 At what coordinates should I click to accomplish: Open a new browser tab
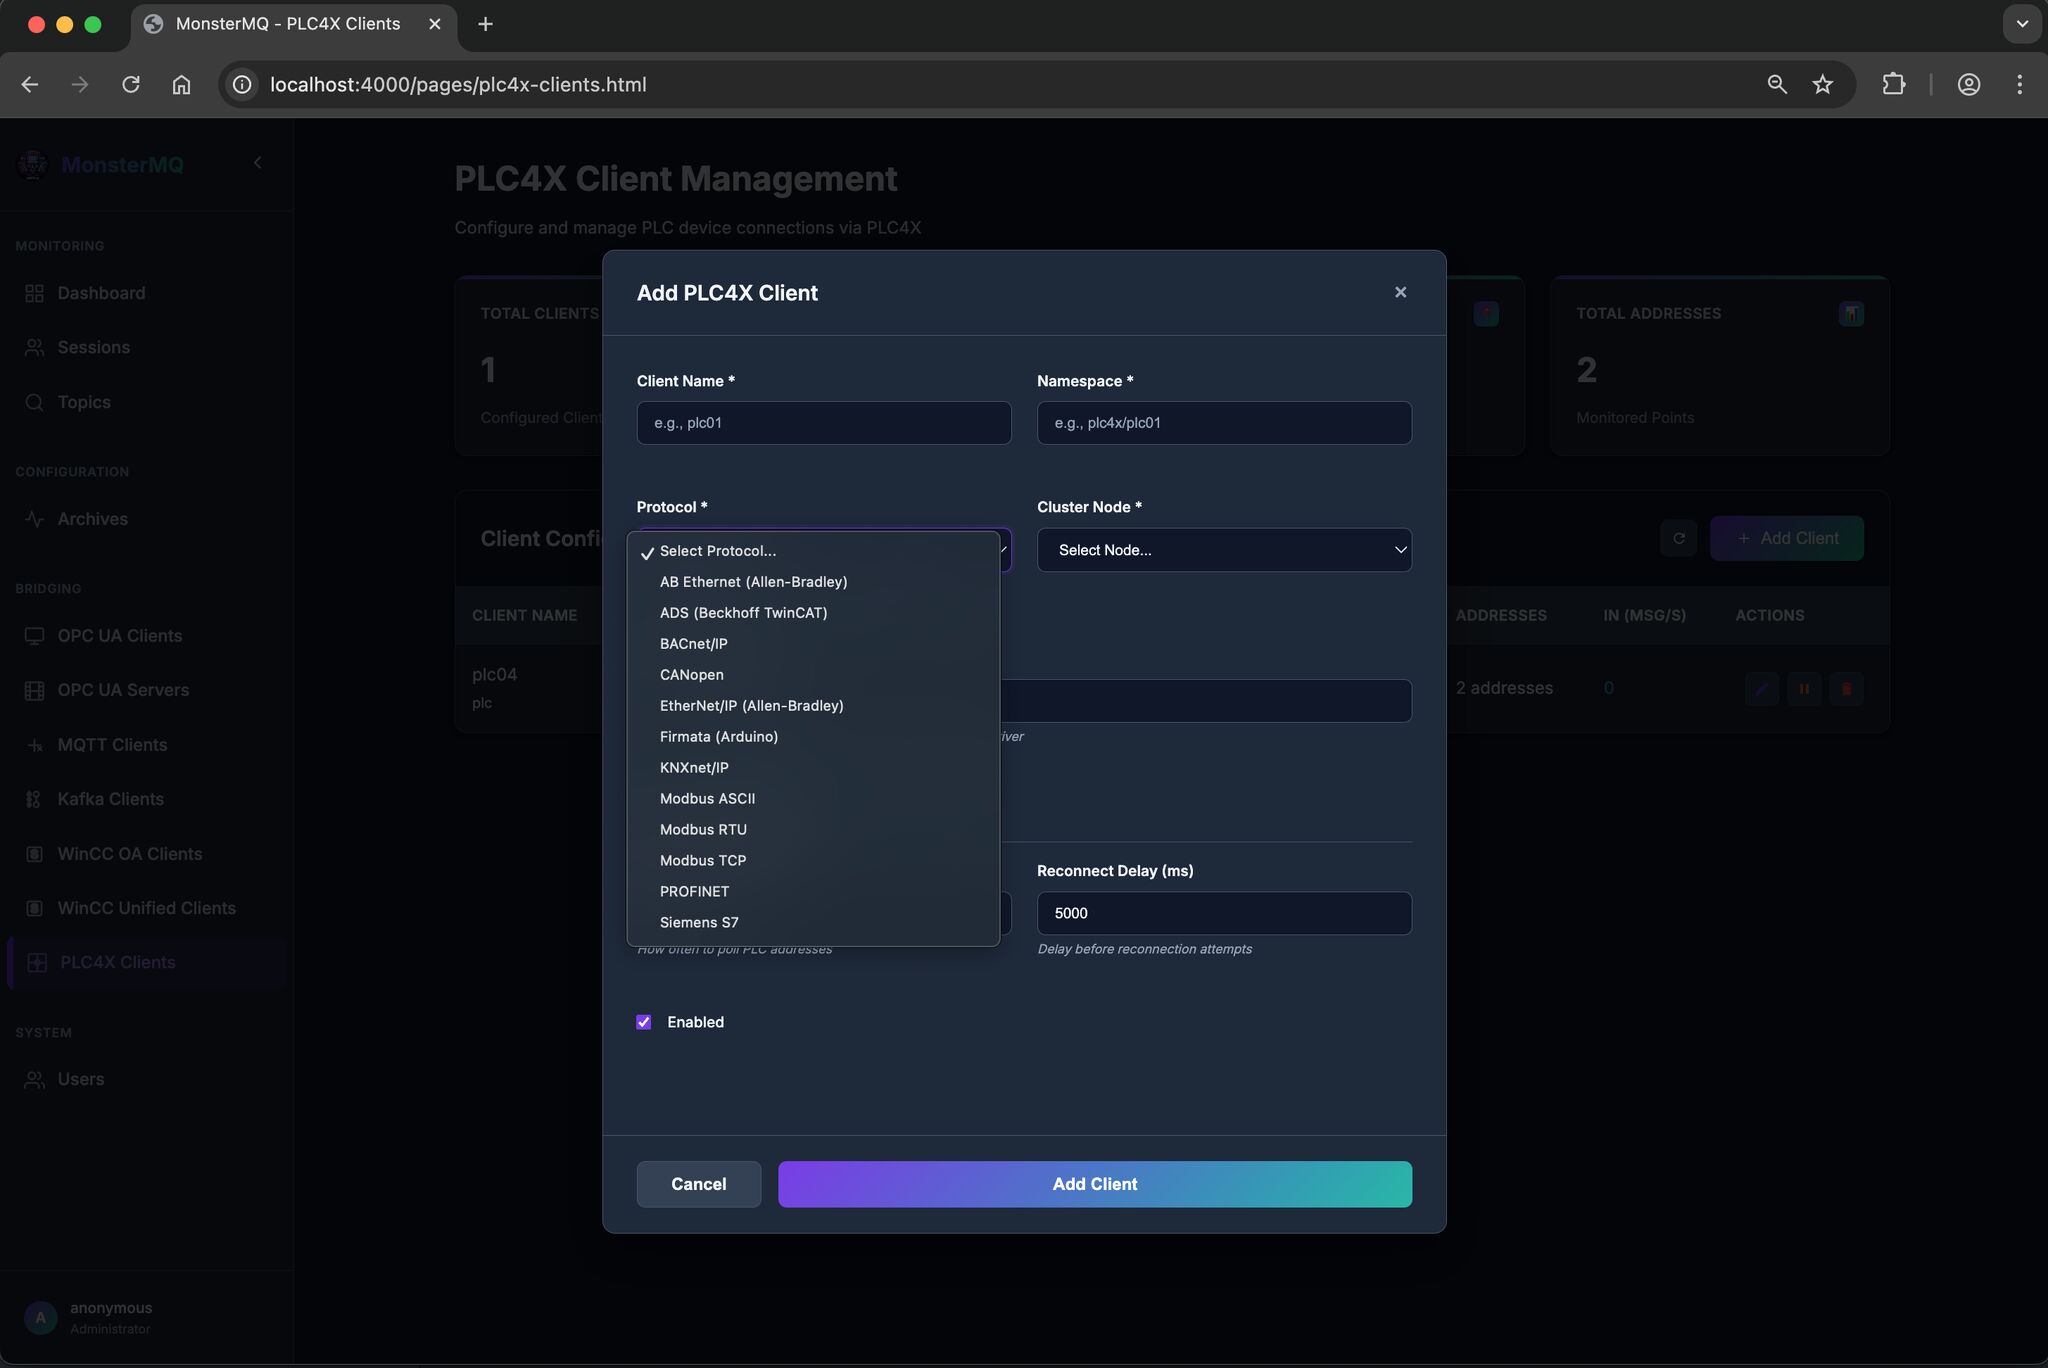(485, 24)
